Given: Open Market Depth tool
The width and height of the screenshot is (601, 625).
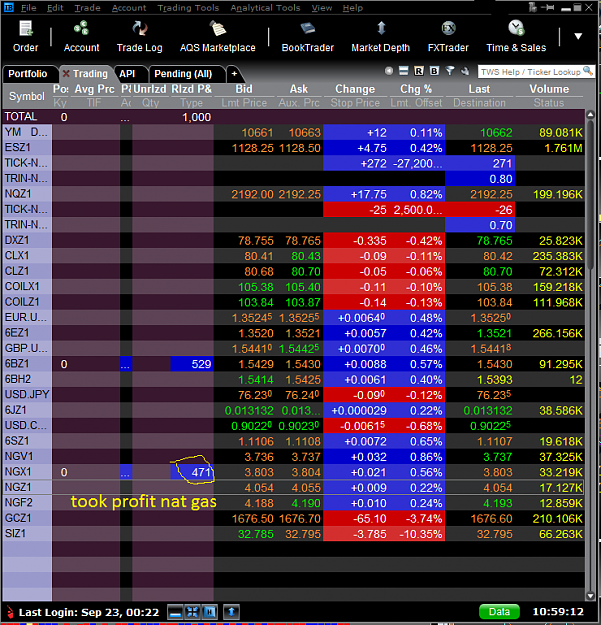Looking at the screenshot, I should tap(381, 37).
